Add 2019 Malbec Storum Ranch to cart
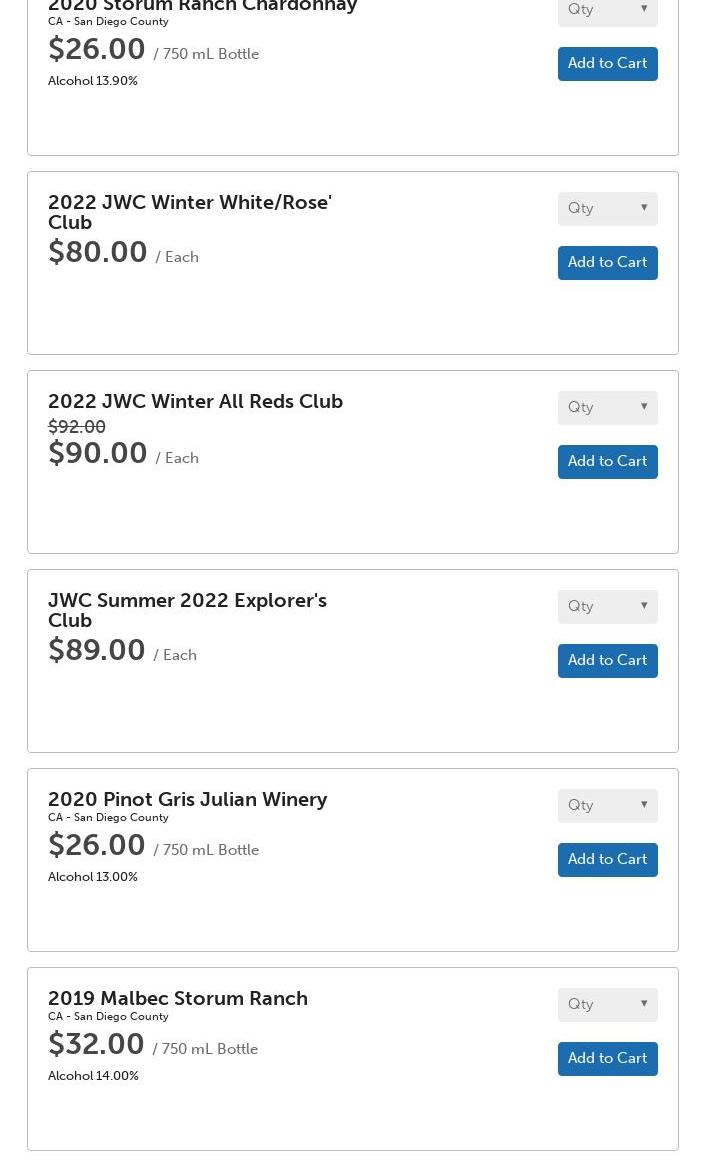Screen dimensions: 705x1162 (607, 1058)
